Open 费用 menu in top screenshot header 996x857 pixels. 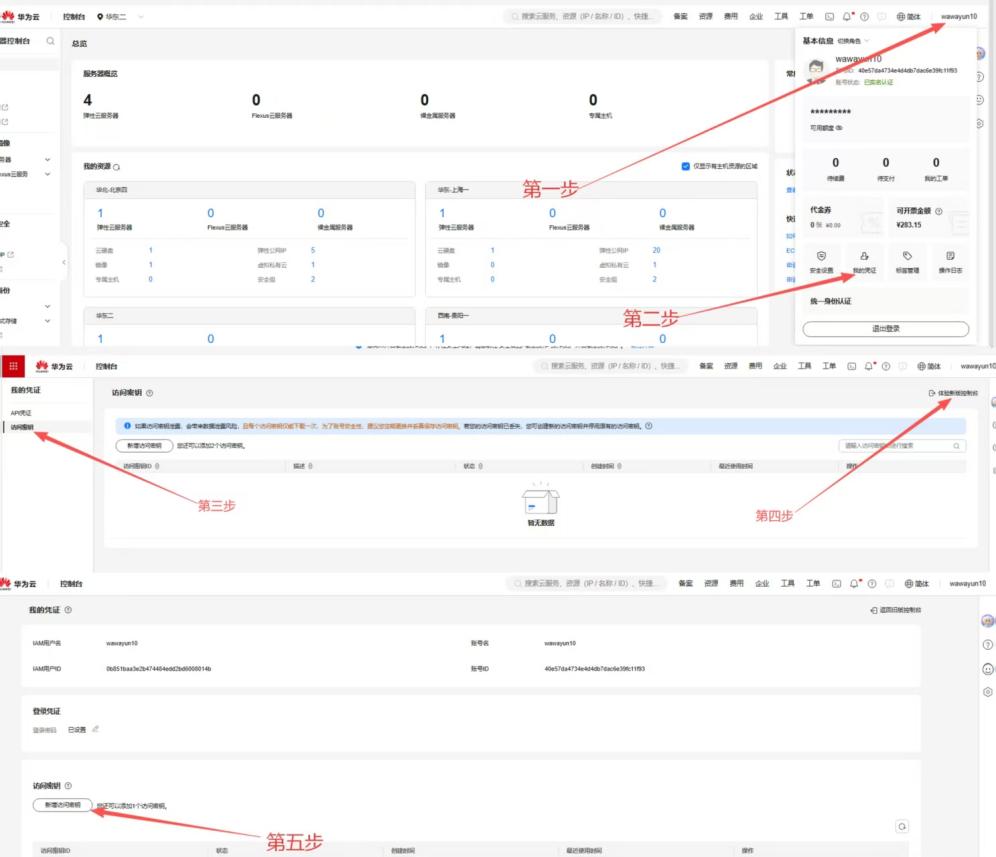click(731, 17)
